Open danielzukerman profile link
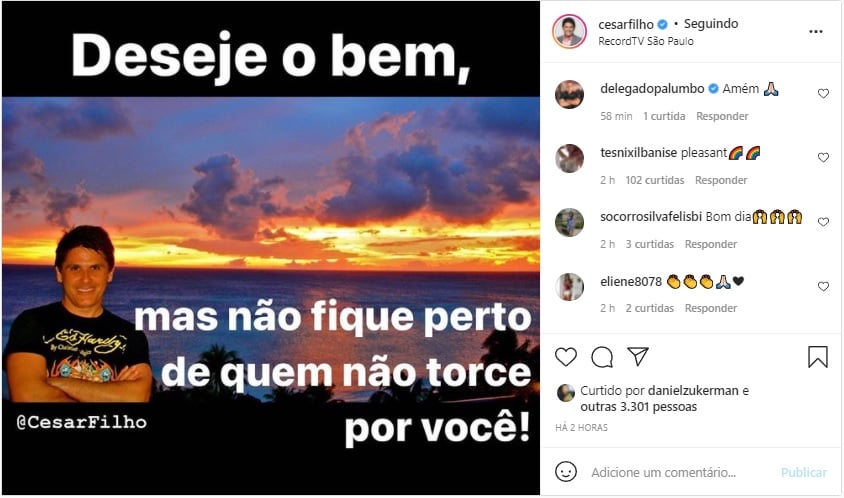Viewport: 844px width, 498px height. (693, 391)
